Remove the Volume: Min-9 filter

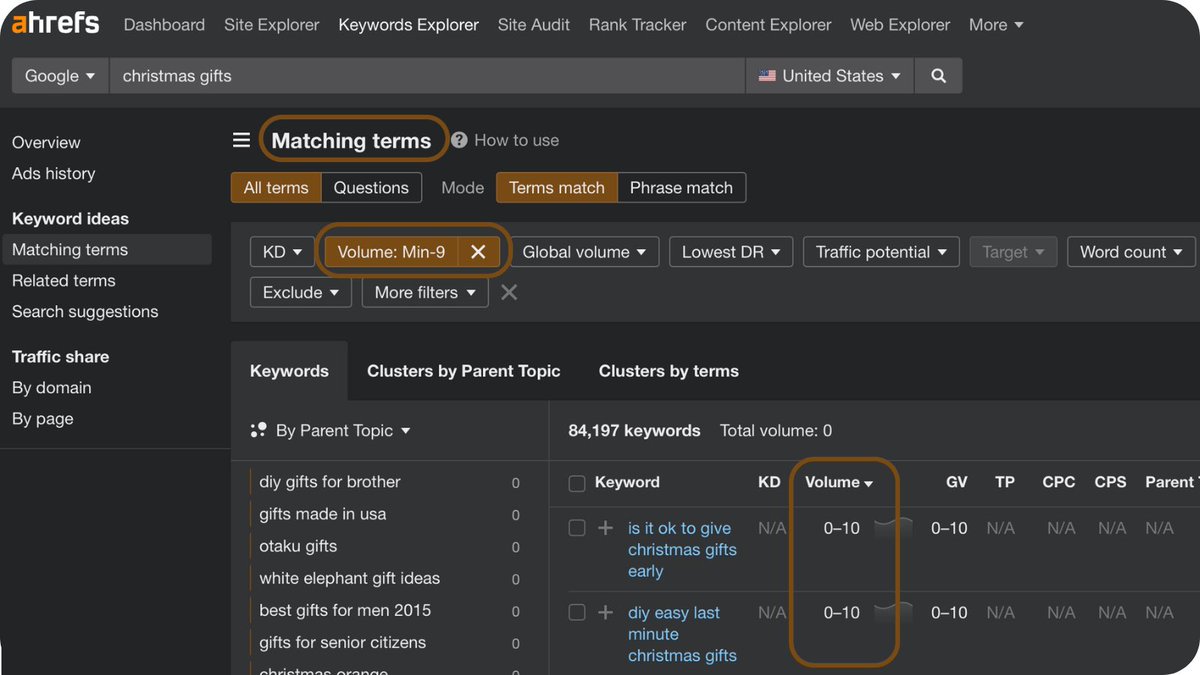478,252
